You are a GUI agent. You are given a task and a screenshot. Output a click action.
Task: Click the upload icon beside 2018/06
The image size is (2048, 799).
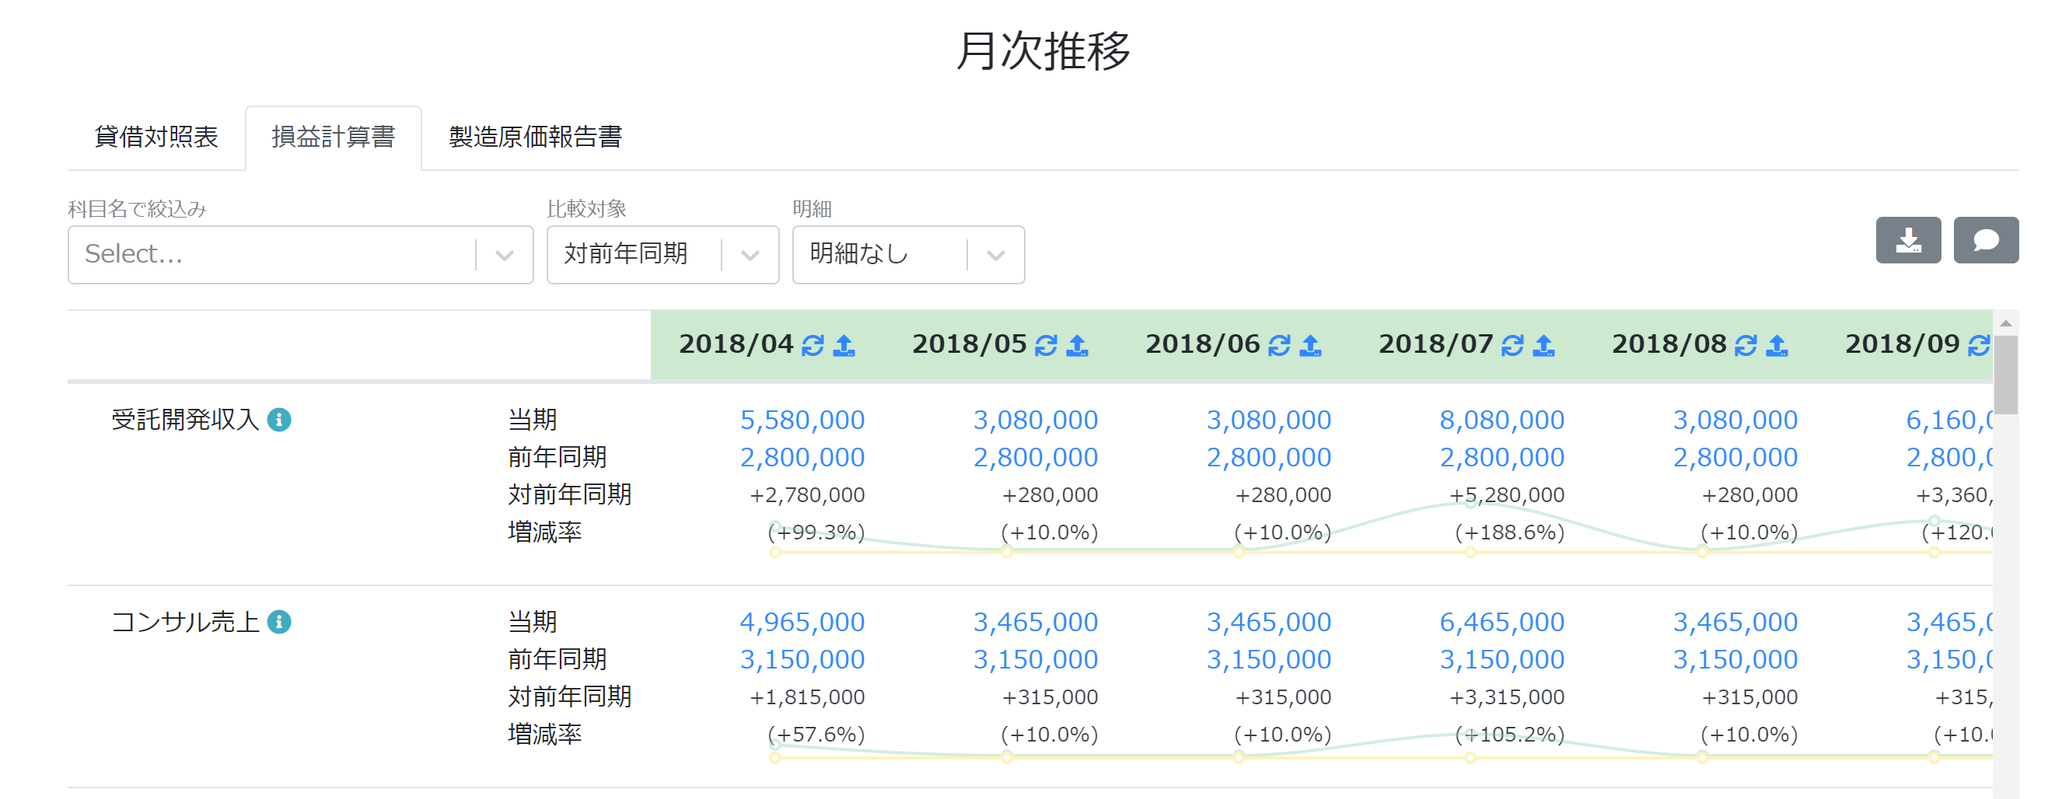[1311, 346]
